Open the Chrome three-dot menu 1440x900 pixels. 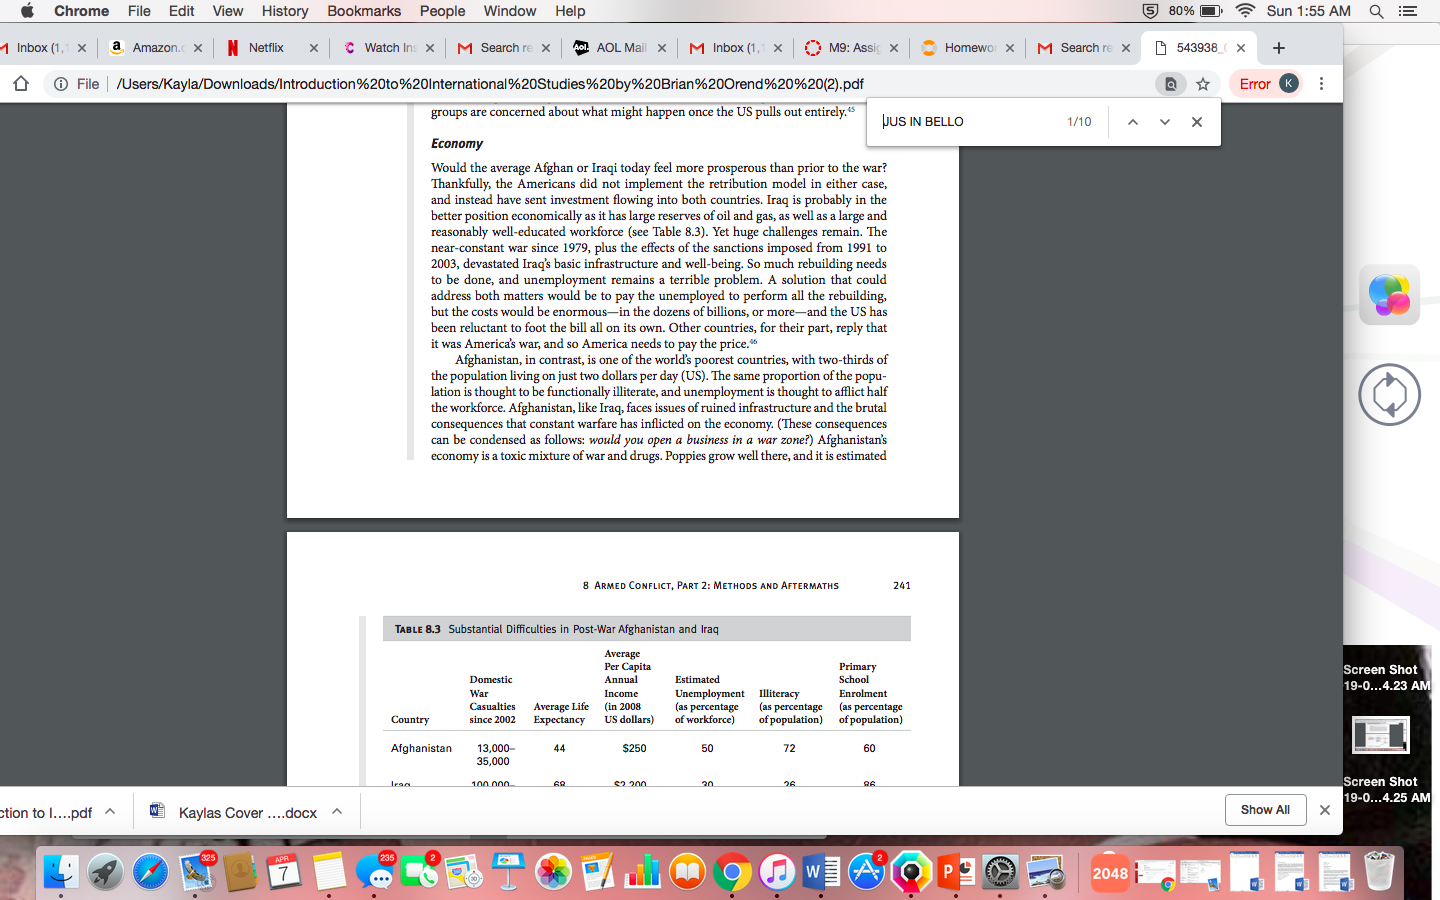[x=1321, y=84]
